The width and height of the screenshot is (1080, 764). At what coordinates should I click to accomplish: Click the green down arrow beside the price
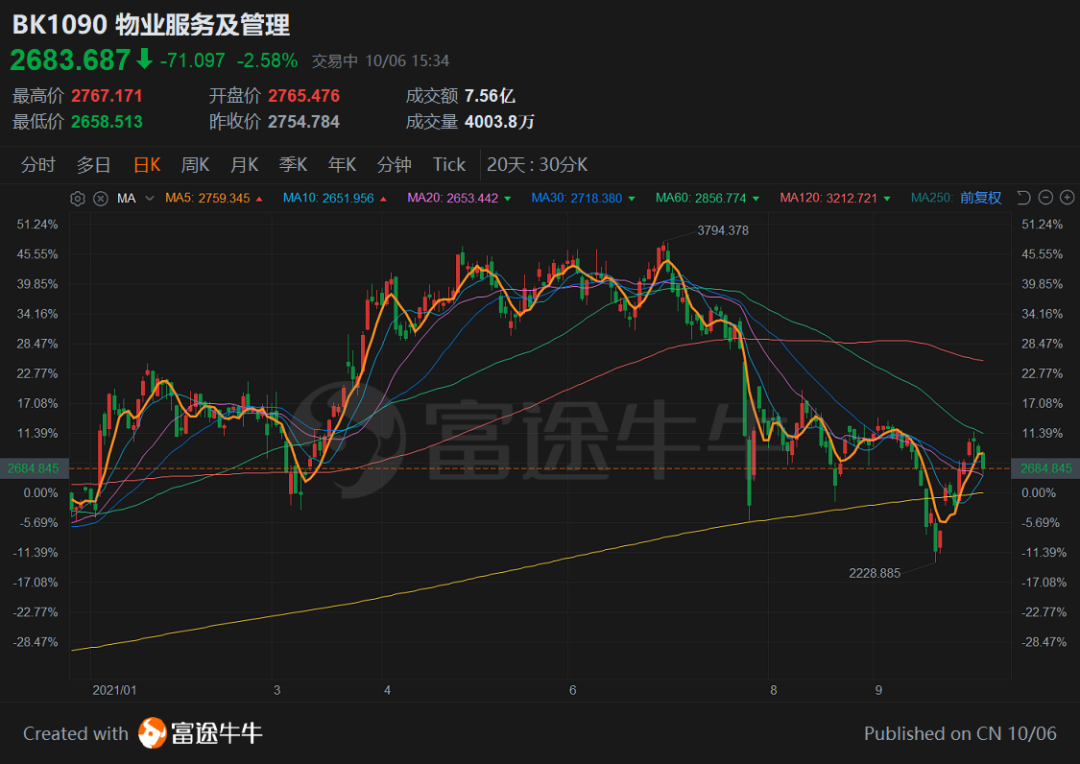(x=144, y=59)
